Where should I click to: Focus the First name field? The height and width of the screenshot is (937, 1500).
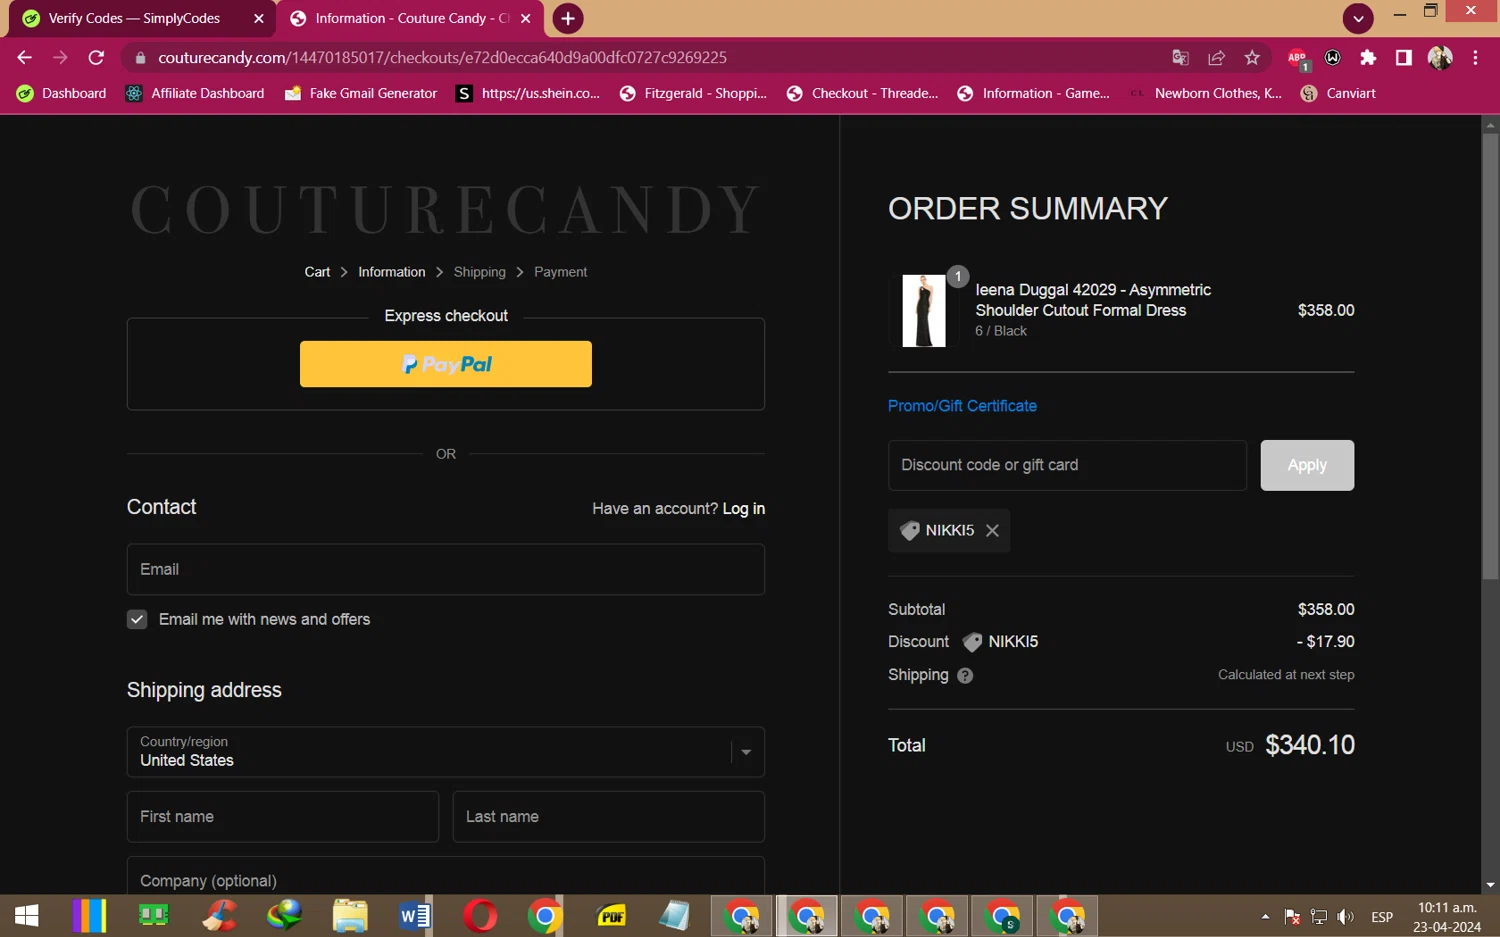pyautogui.click(x=283, y=817)
